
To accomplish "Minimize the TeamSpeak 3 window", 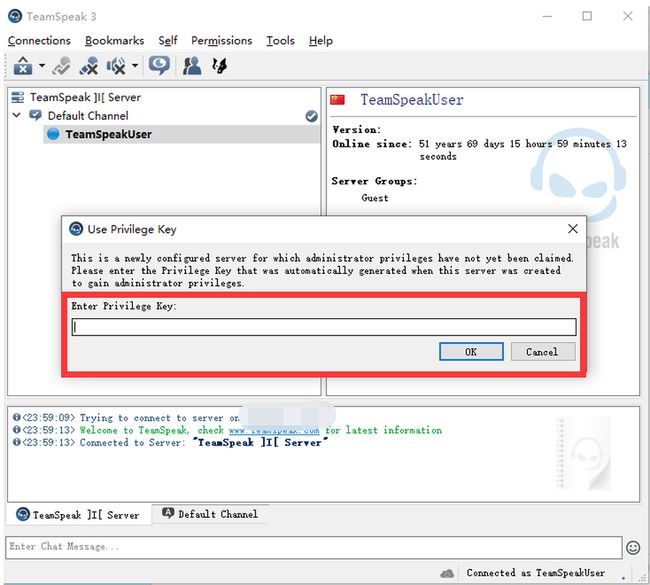I will 547,16.
